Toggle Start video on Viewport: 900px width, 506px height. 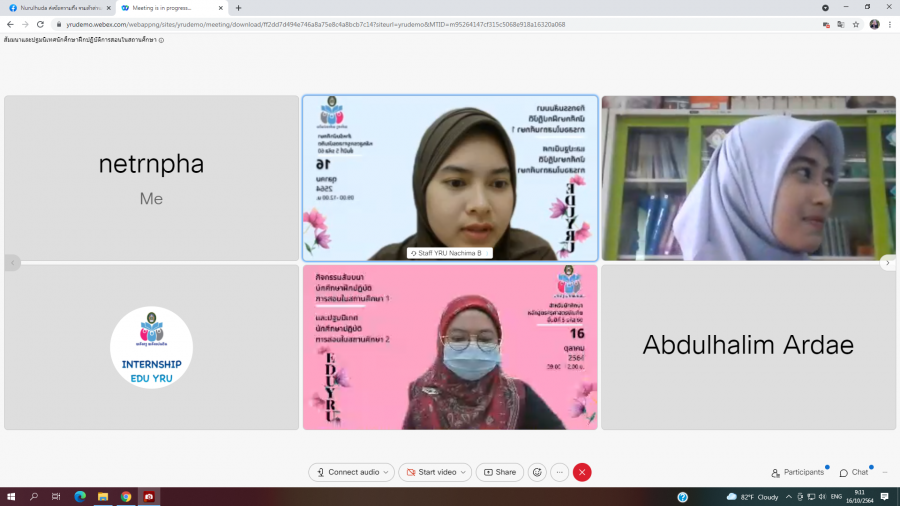434,472
